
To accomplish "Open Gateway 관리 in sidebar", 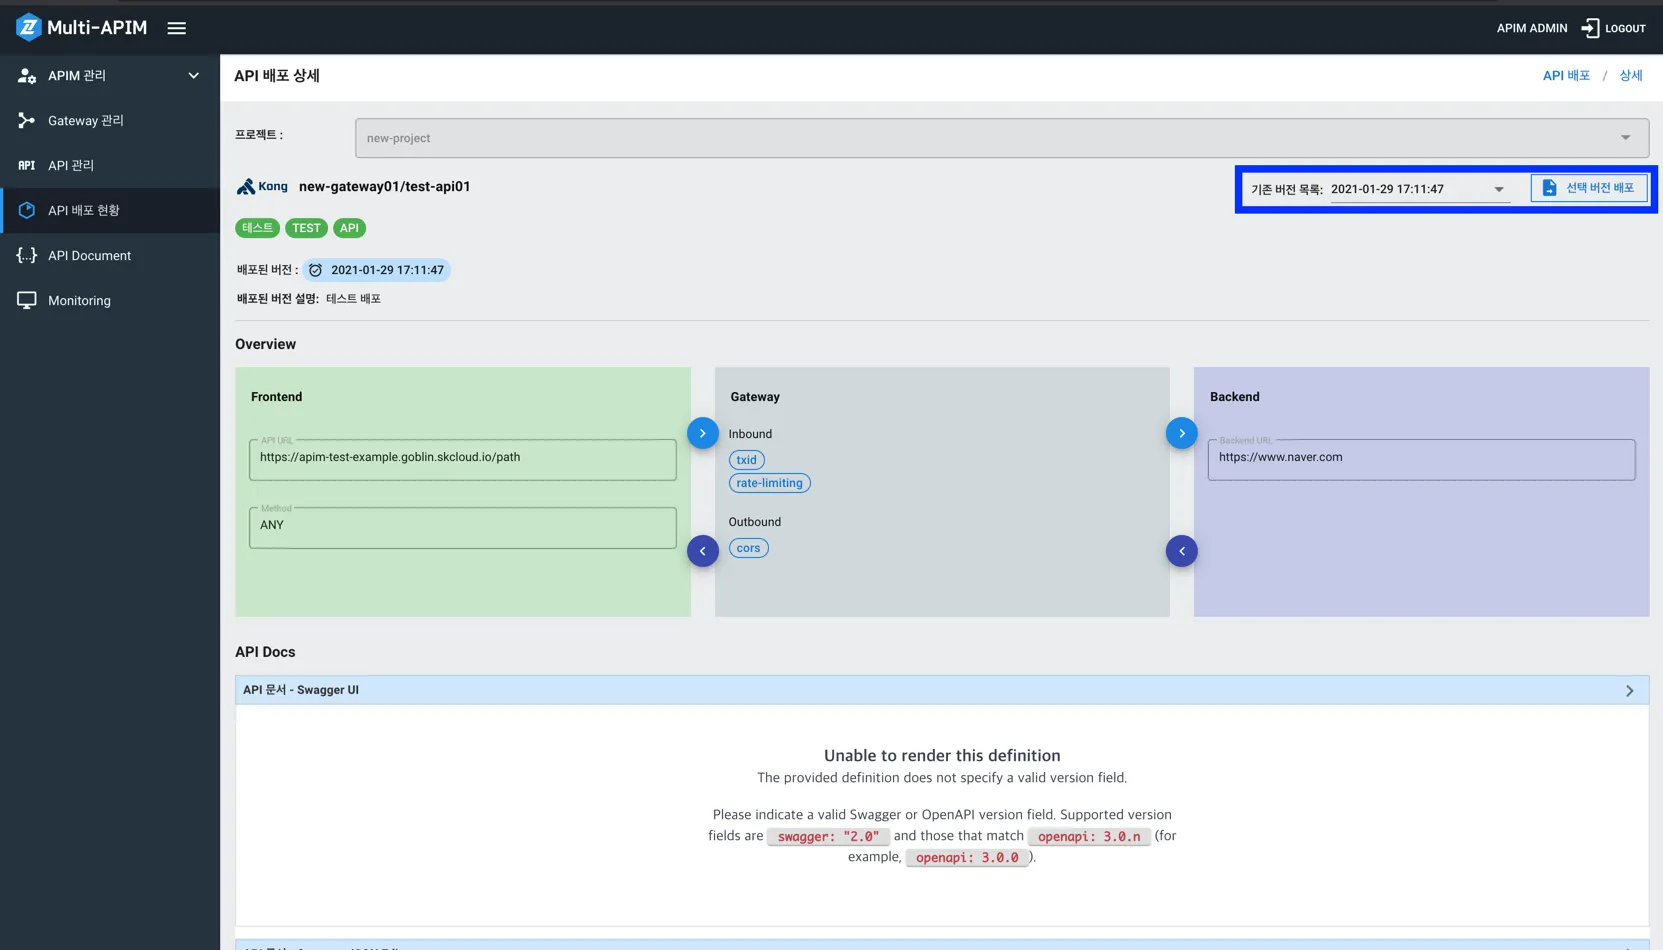I will point(86,121).
